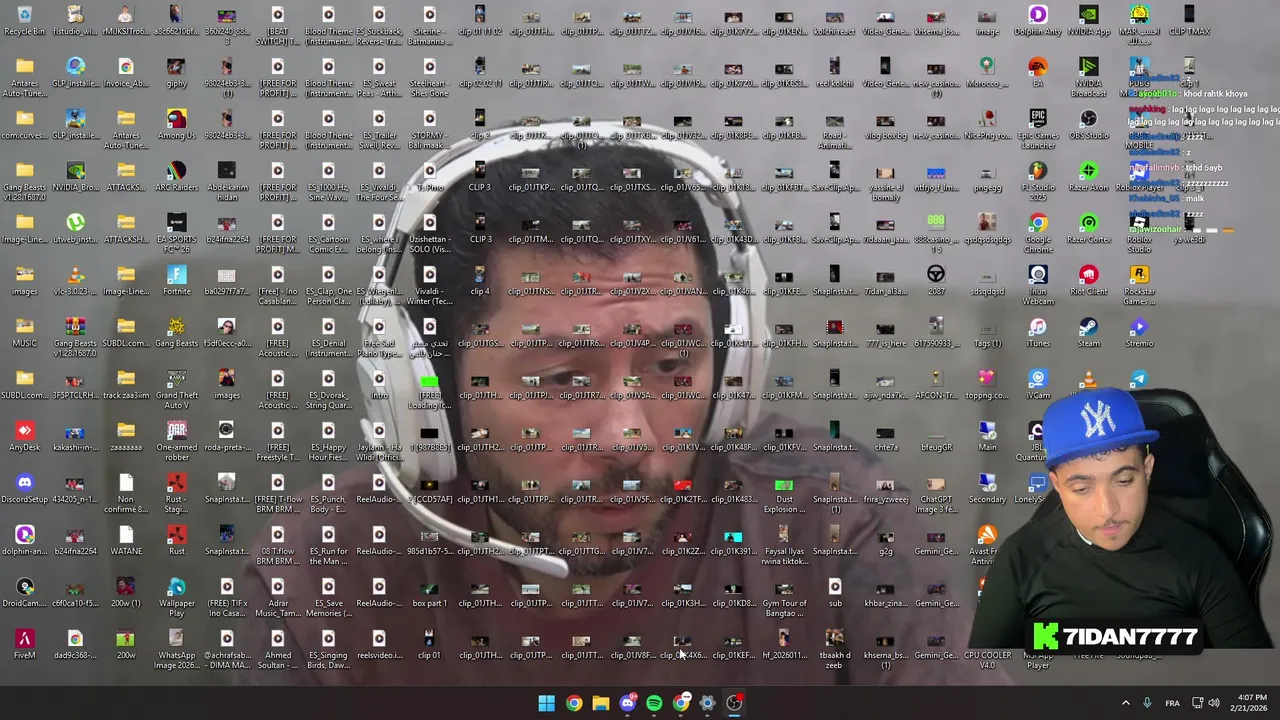Open the giphy image file

pyautogui.click(x=176, y=72)
